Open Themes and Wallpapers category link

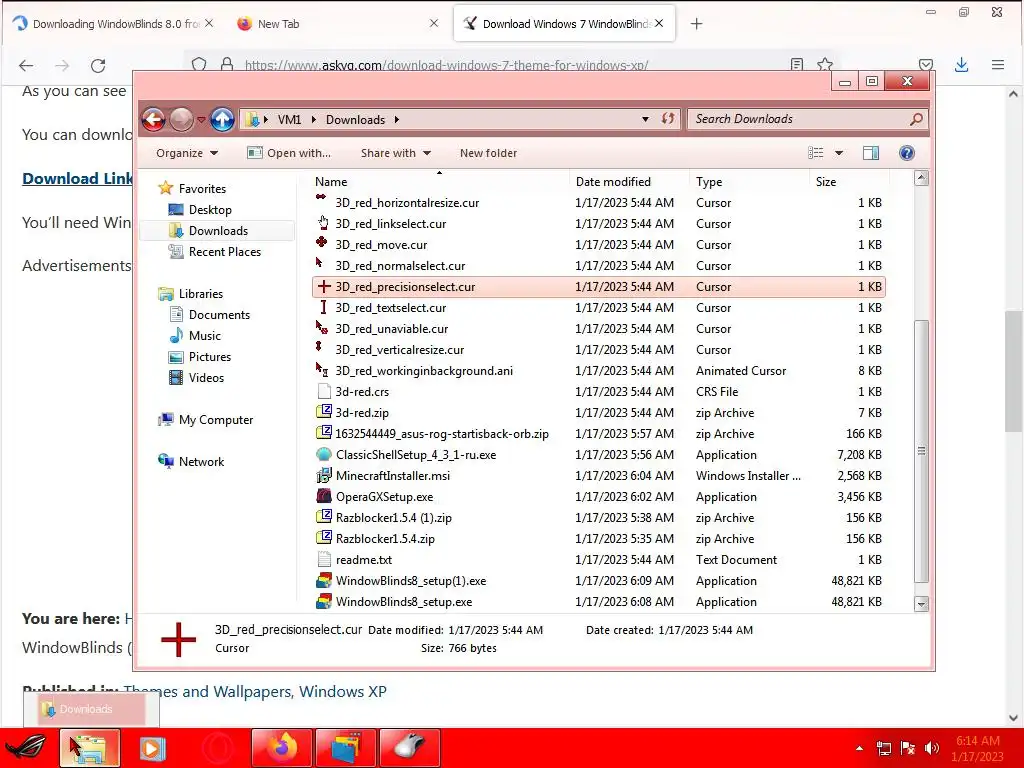point(208,691)
